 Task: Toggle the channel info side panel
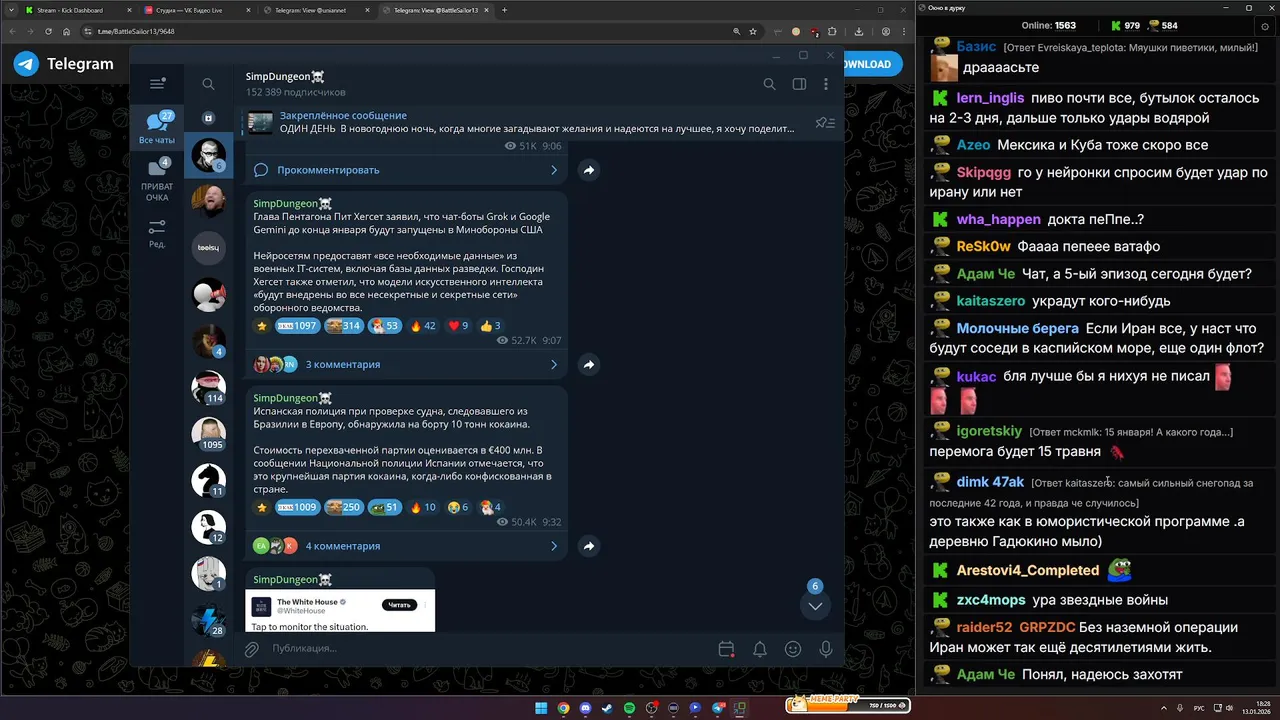click(799, 84)
